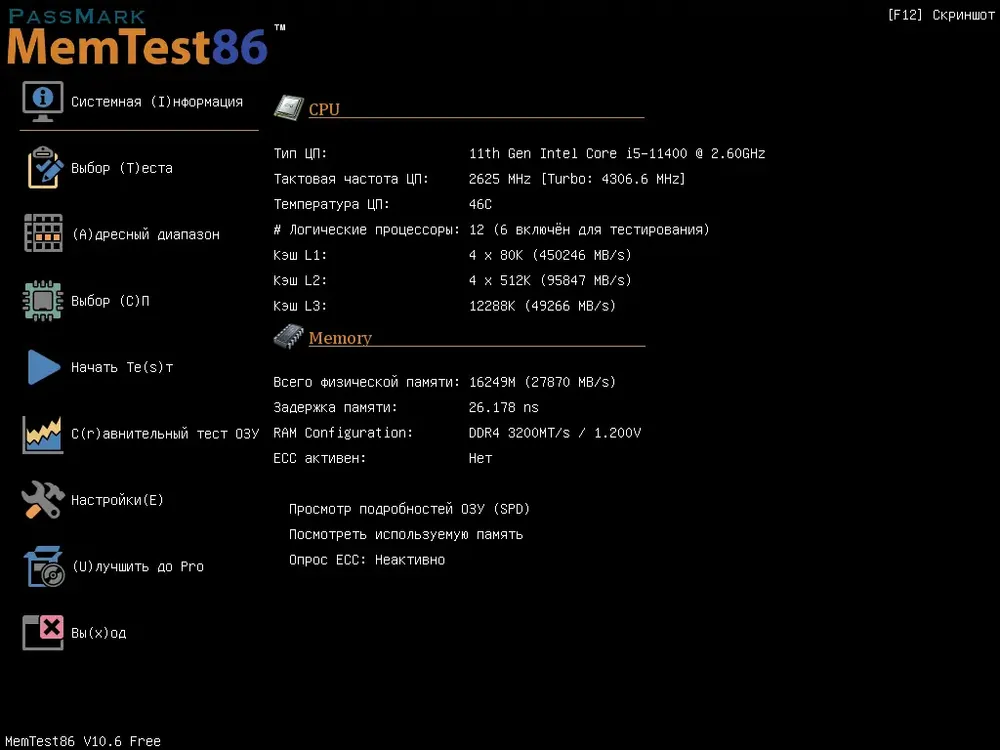The image size is (1000, 750).
Task: Click the RAM Benchmark chart icon
Action: click(43, 434)
